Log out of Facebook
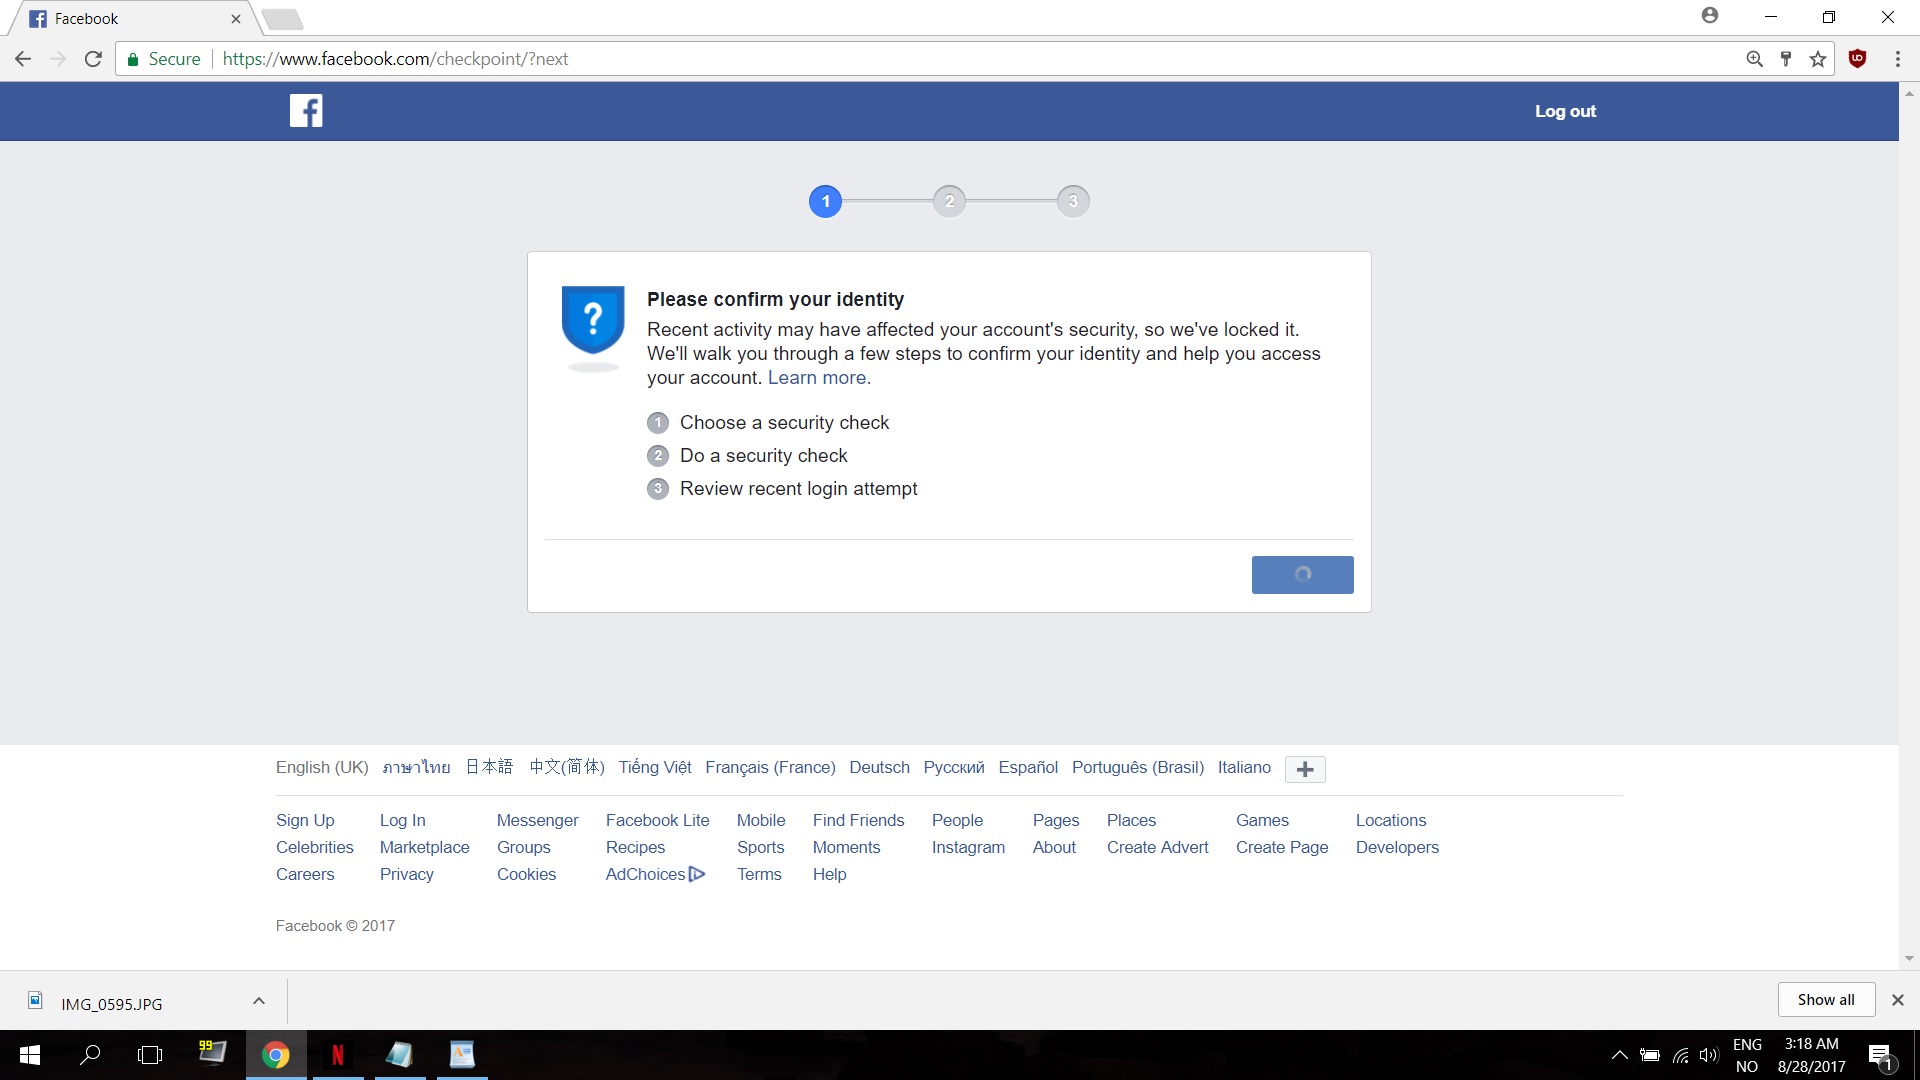Image resolution: width=1920 pixels, height=1080 pixels. (1565, 111)
